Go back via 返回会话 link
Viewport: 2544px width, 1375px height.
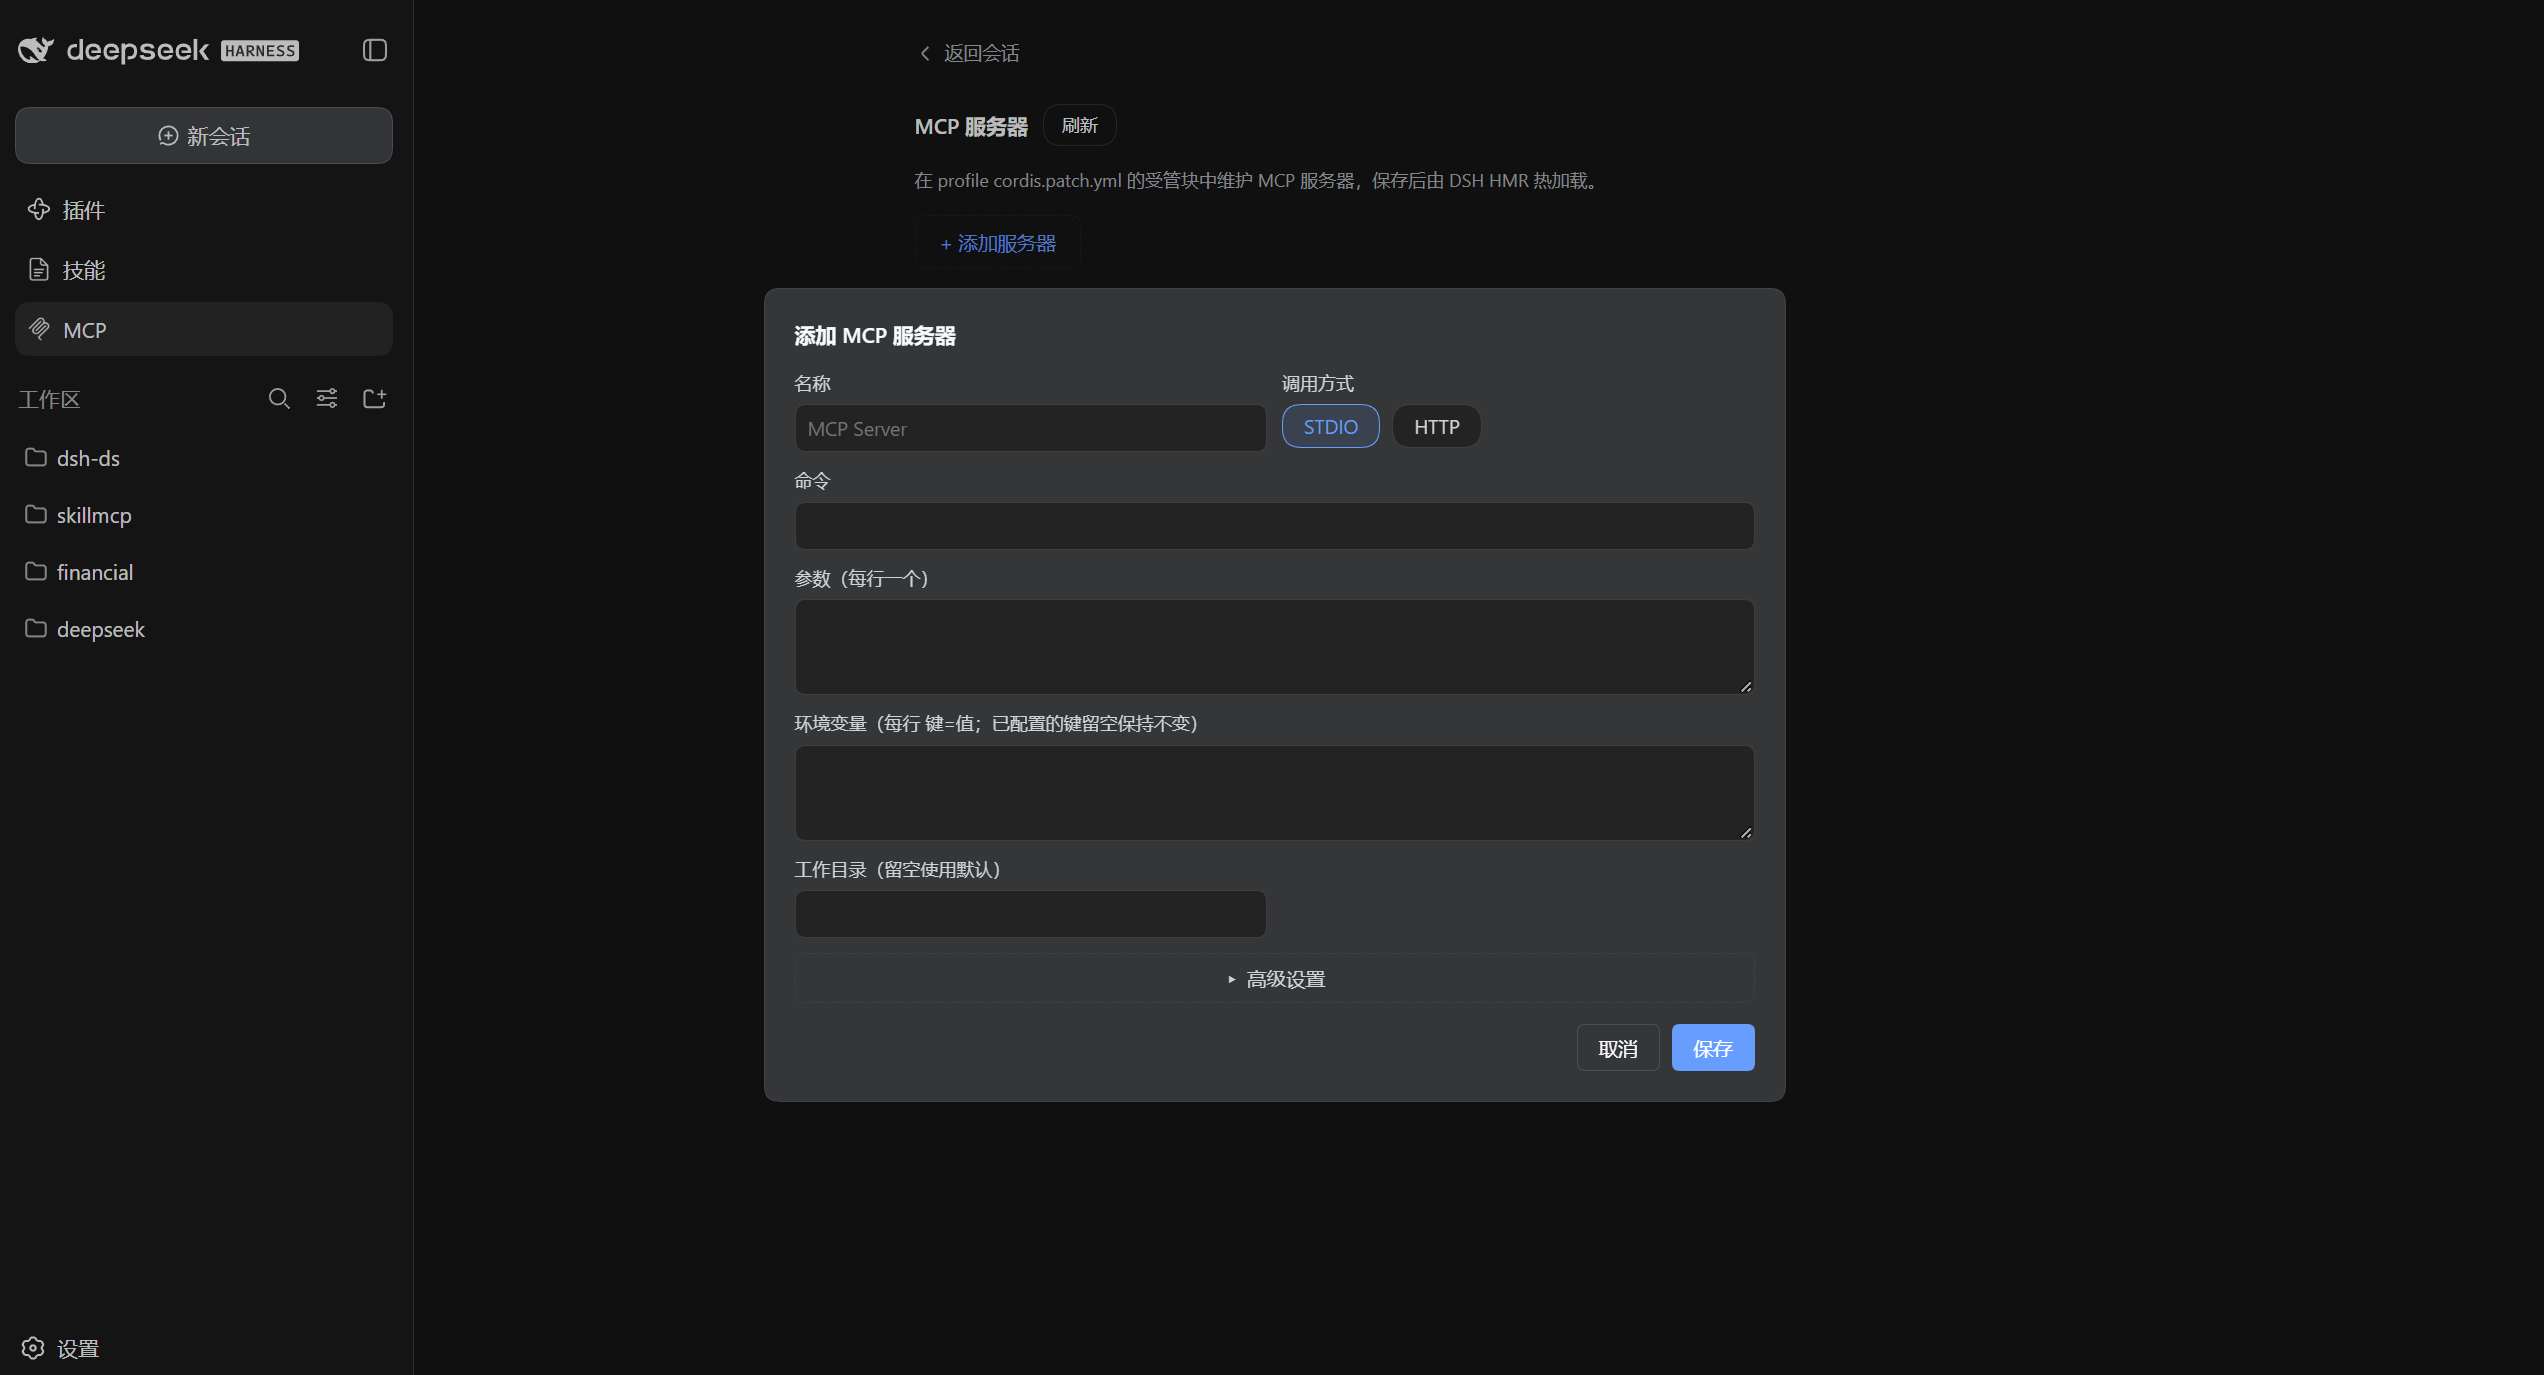[970, 53]
